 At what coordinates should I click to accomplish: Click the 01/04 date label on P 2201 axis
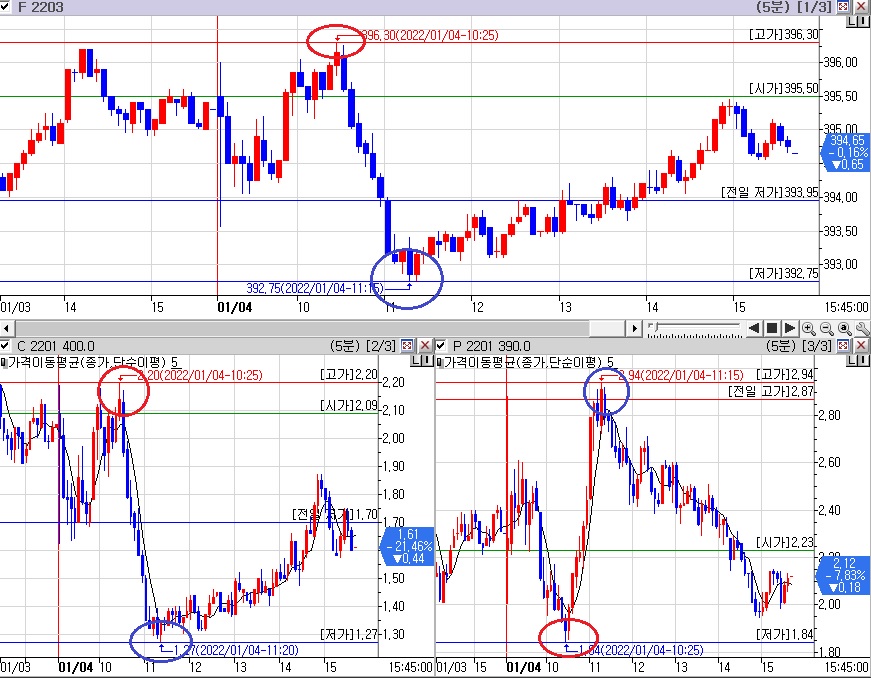(523, 667)
